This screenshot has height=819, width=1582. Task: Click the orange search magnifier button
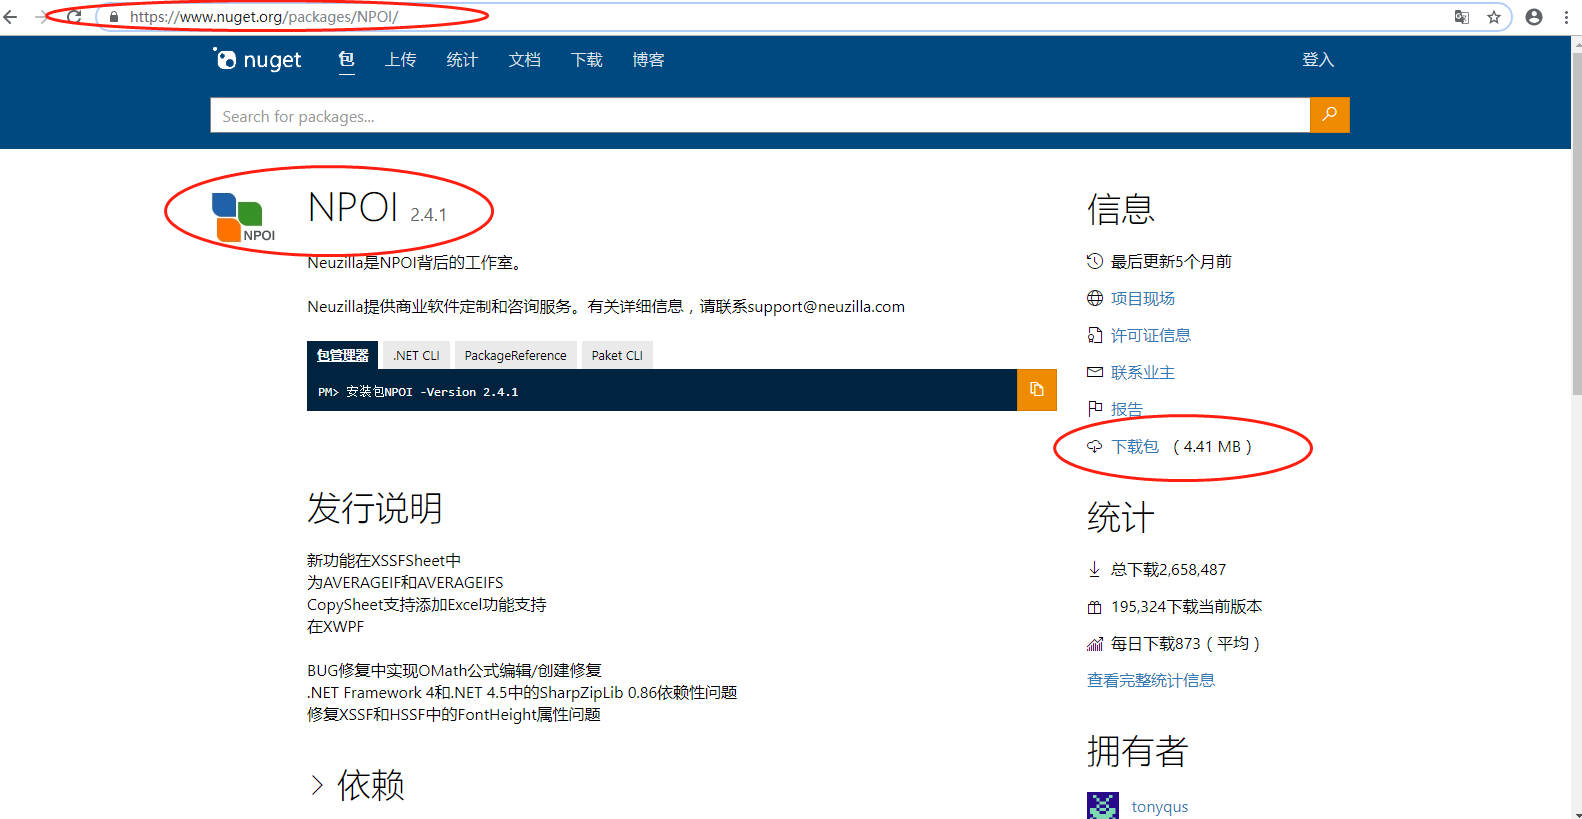coord(1330,115)
